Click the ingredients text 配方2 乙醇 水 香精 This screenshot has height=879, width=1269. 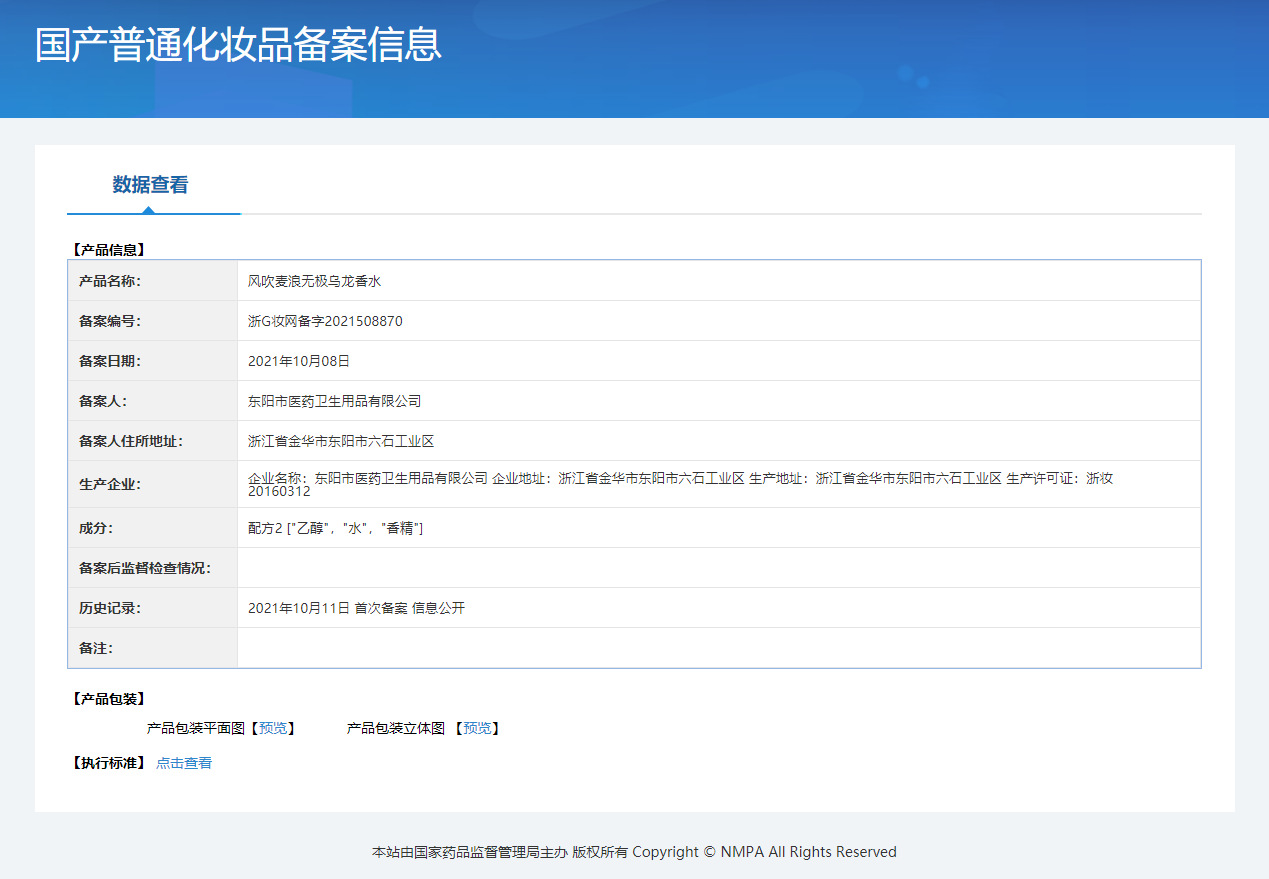point(336,528)
